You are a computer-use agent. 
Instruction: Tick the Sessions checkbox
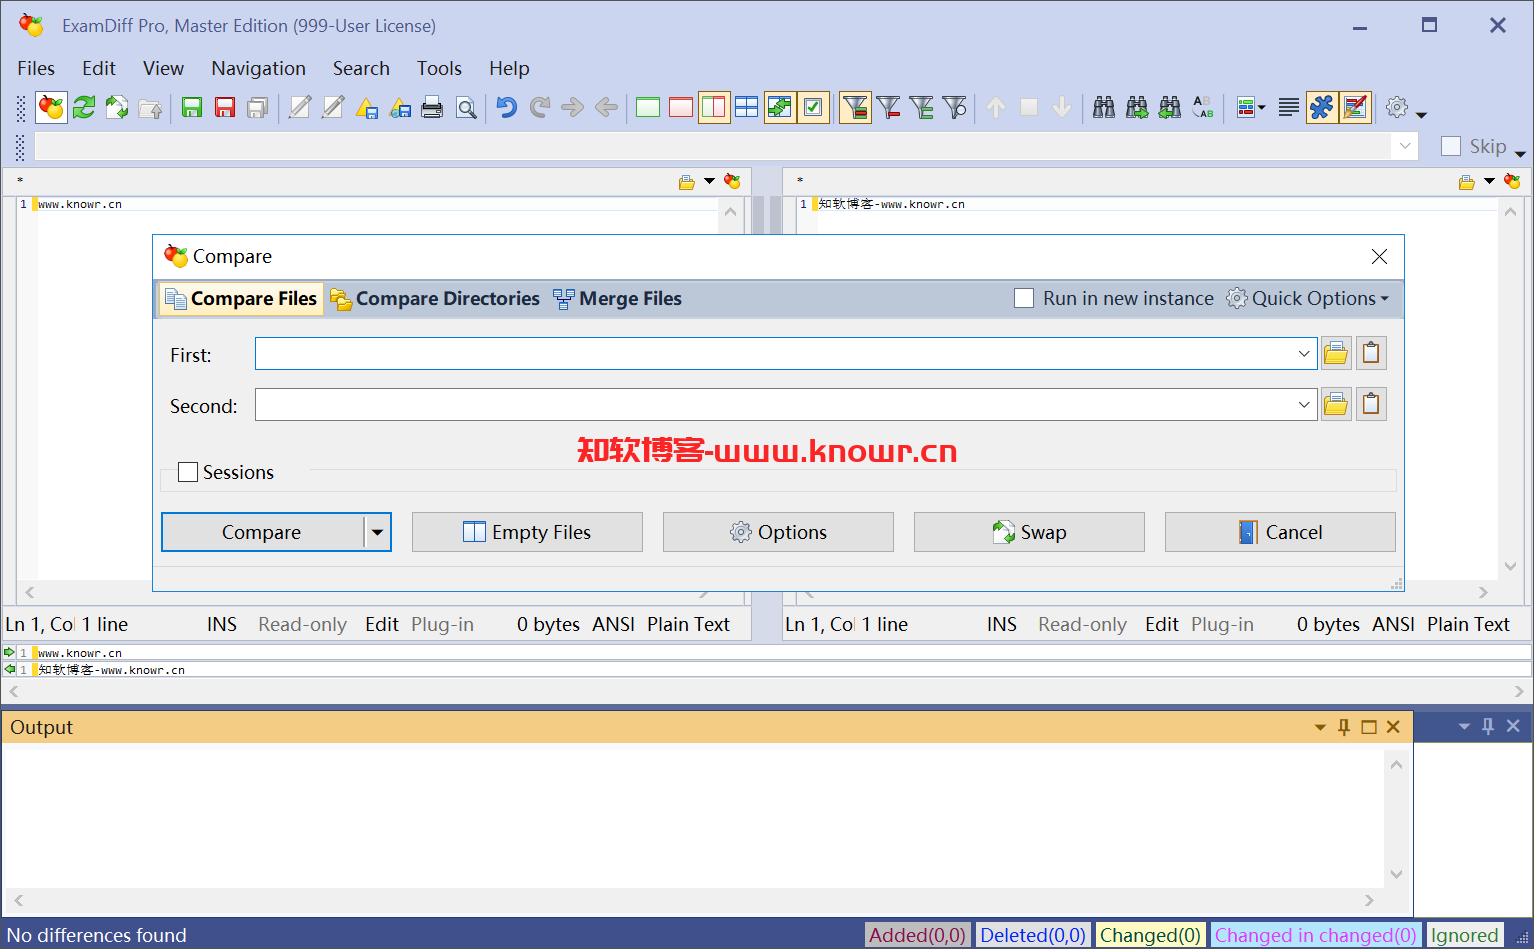(188, 472)
